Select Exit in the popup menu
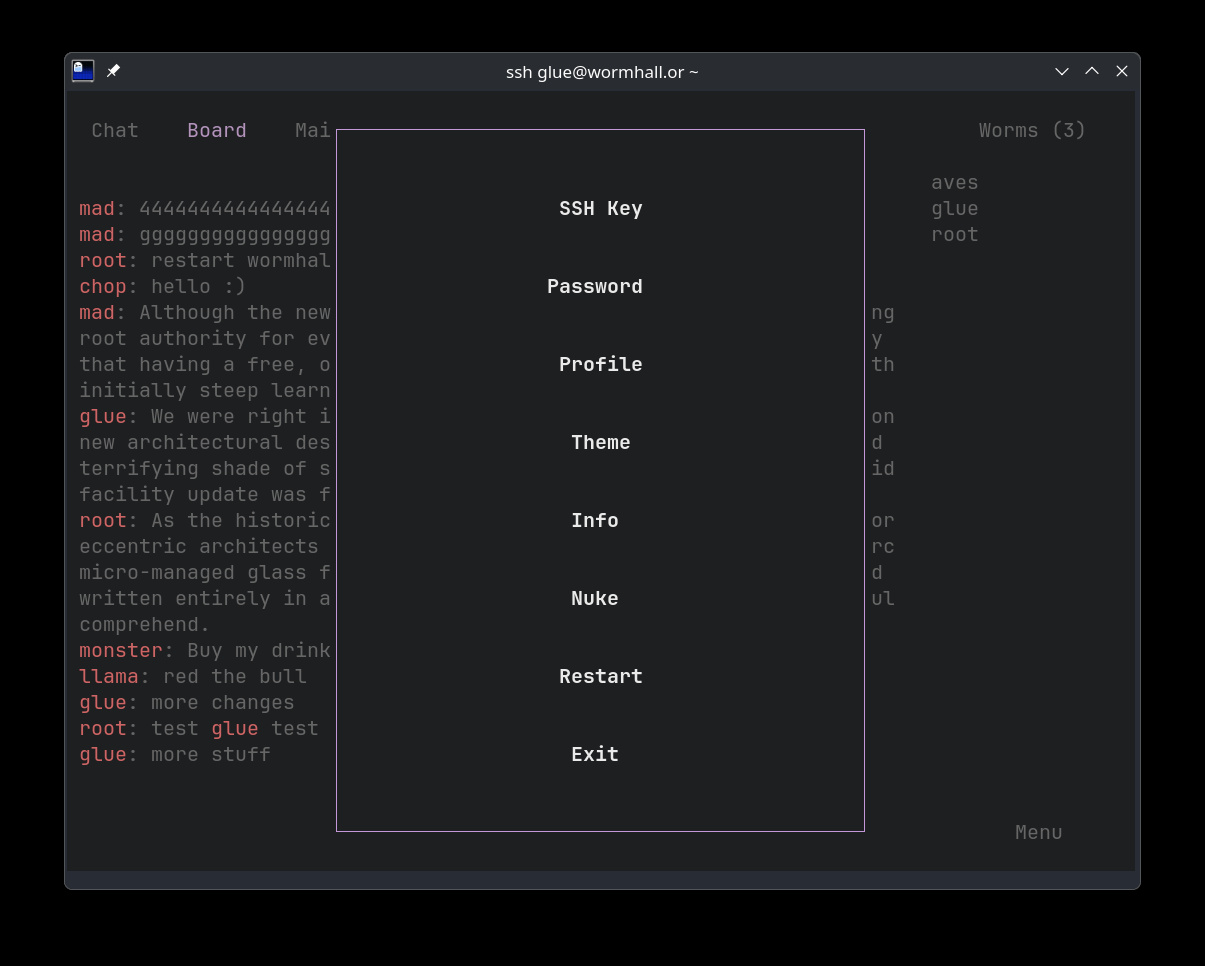Screen dimensions: 1205x966 [594, 754]
